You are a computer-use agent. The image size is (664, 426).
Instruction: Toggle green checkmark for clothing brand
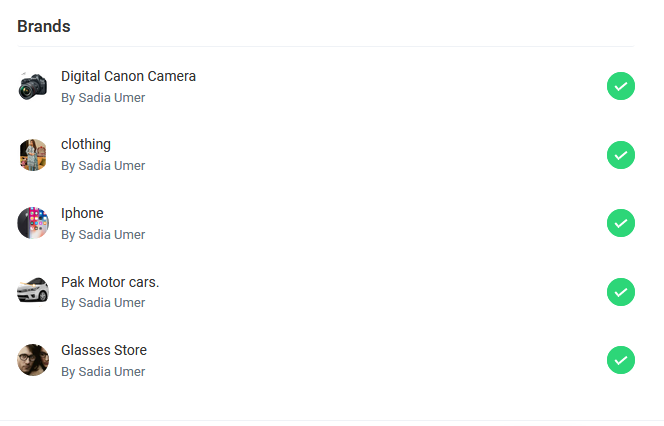click(x=621, y=155)
